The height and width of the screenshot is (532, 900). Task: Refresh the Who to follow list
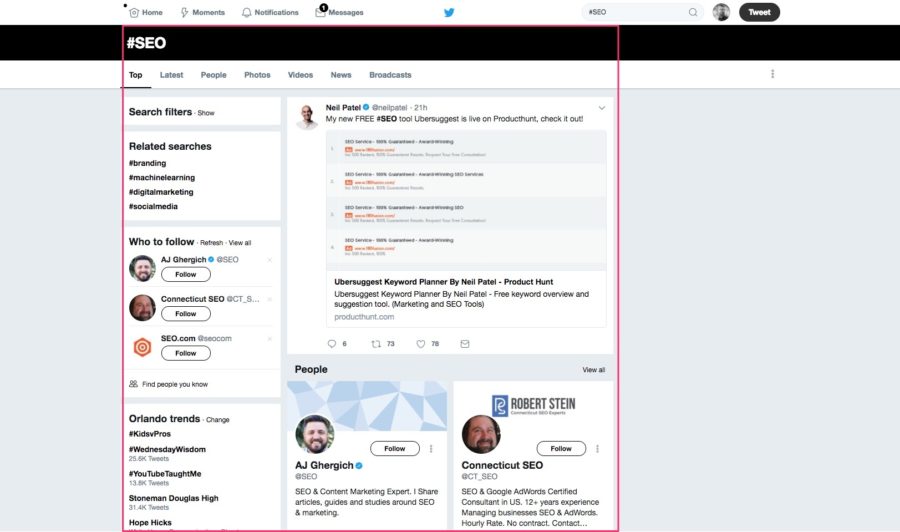211,243
